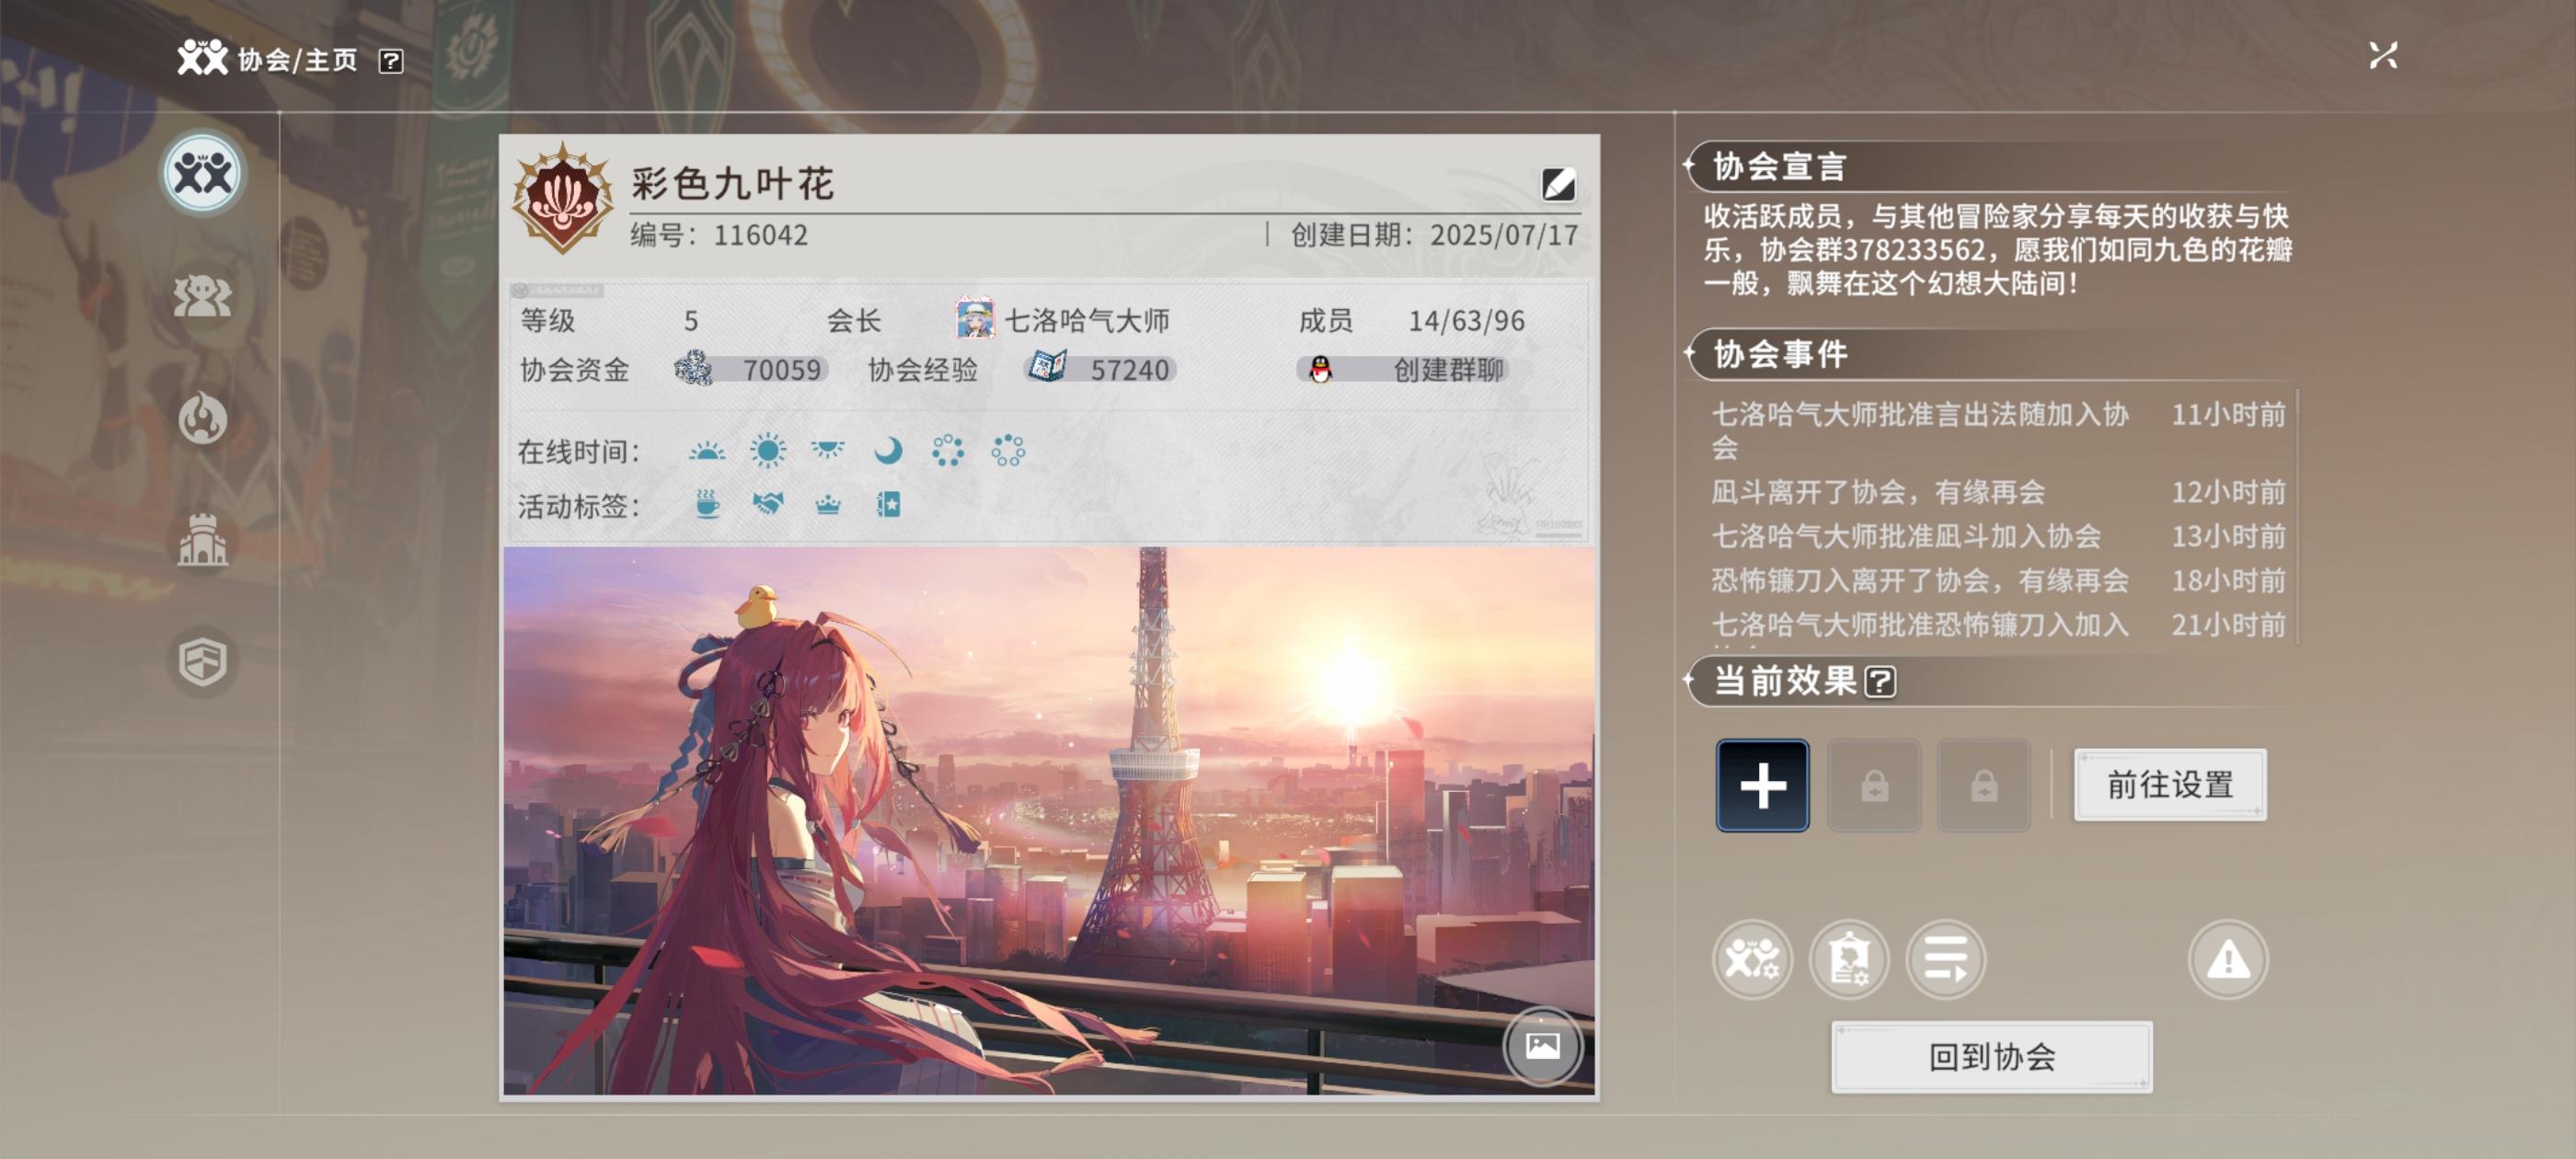2576x1159 pixels.
Task: Click the guild home sidebar icon
Action: (202, 175)
